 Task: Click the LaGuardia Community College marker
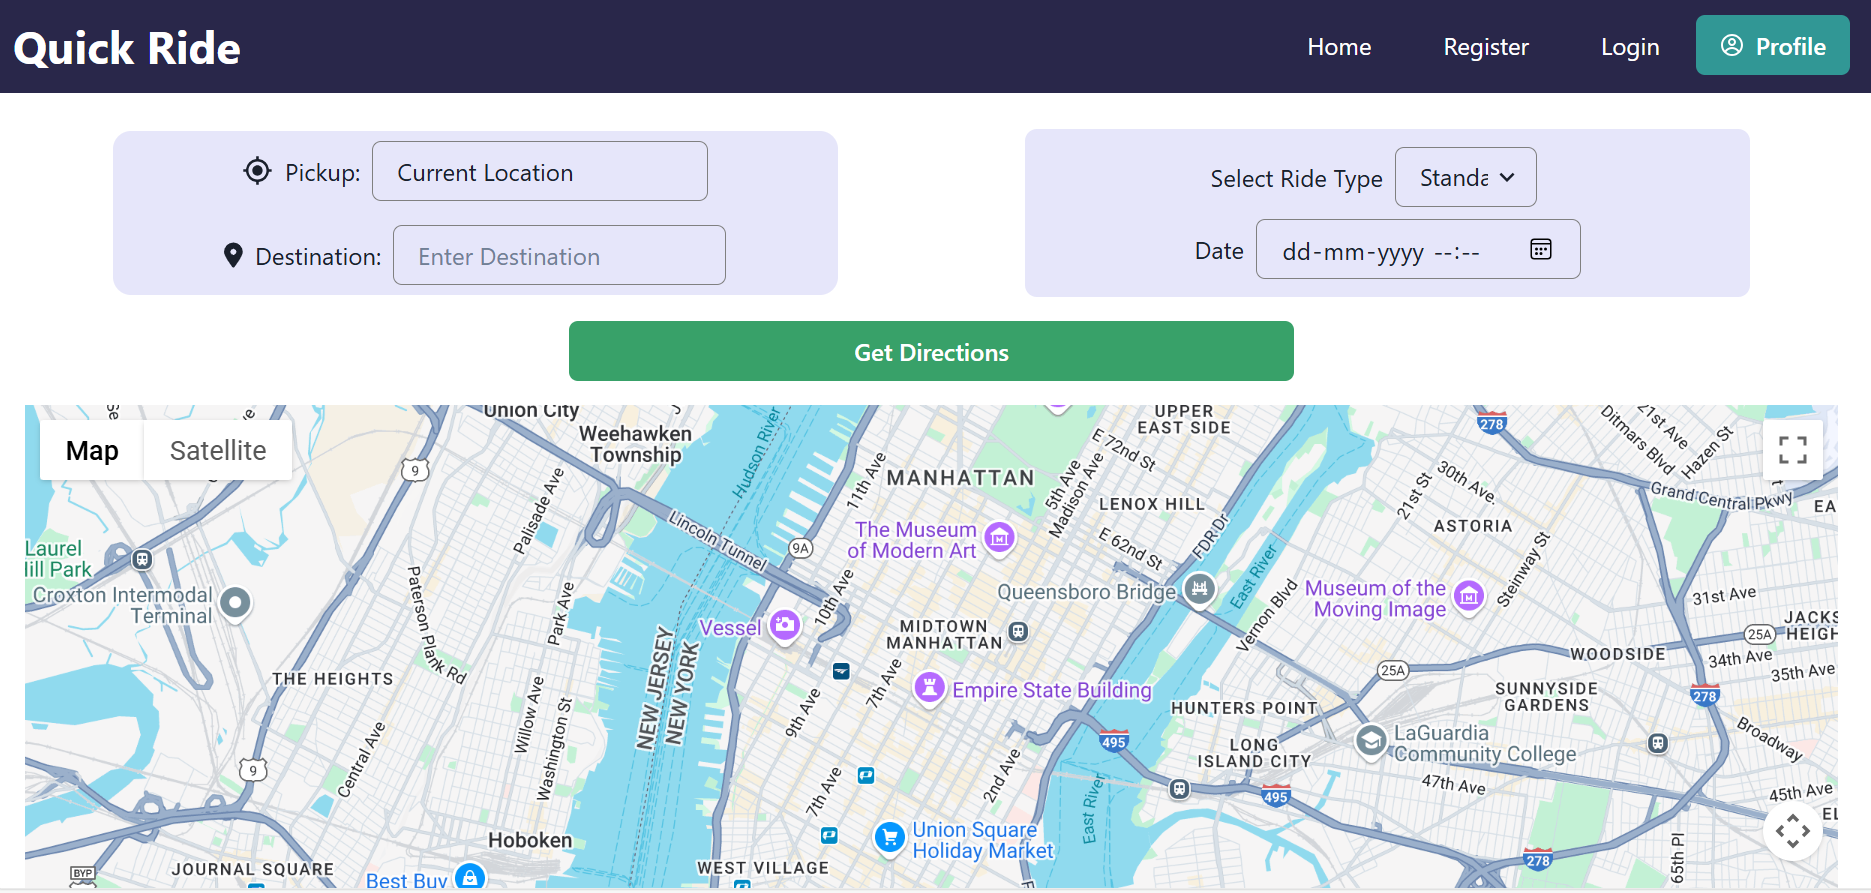[x=1371, y=741]
